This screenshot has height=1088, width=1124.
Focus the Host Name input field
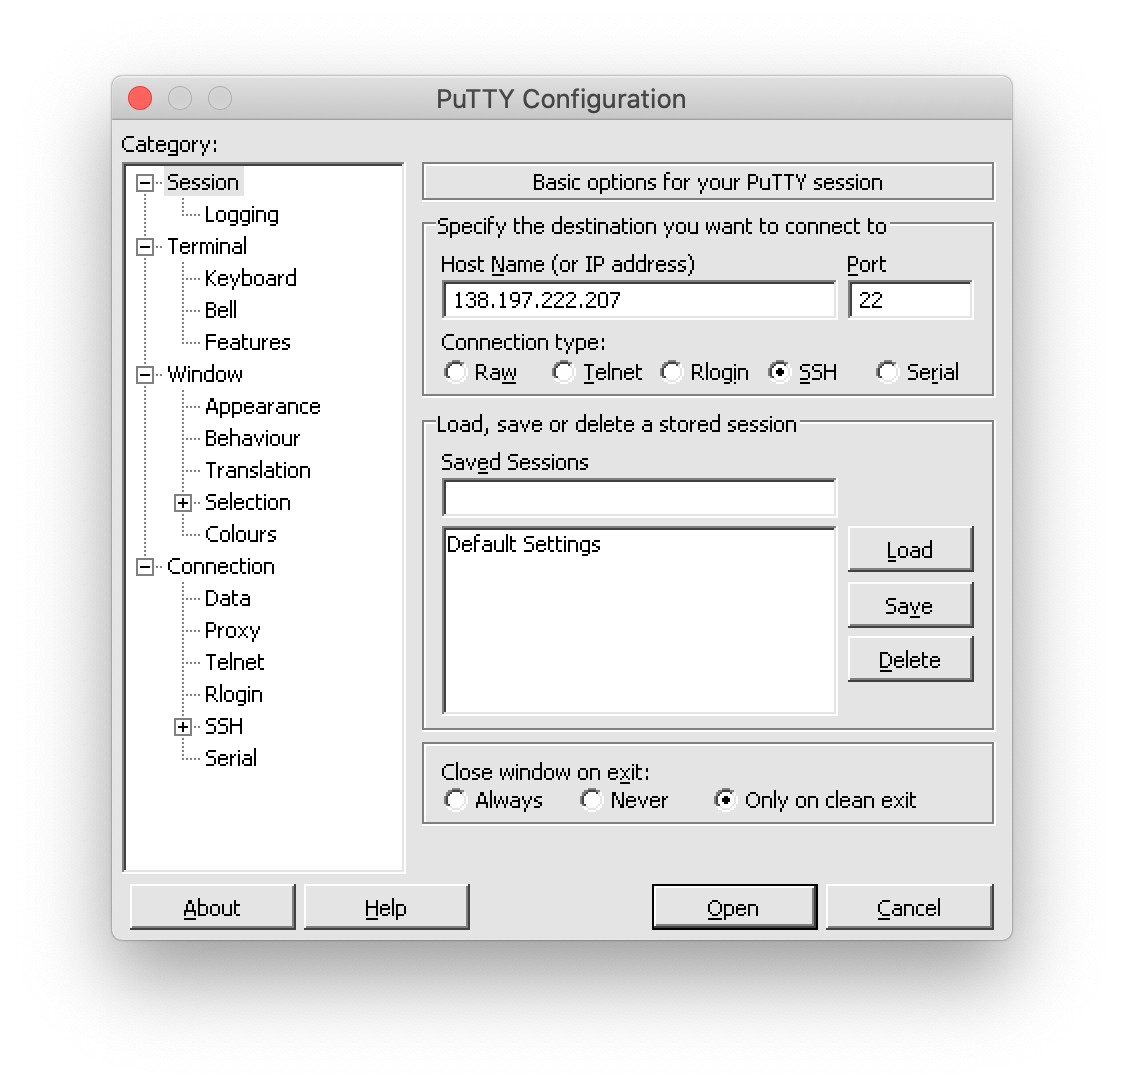click(x=639, y=300)
